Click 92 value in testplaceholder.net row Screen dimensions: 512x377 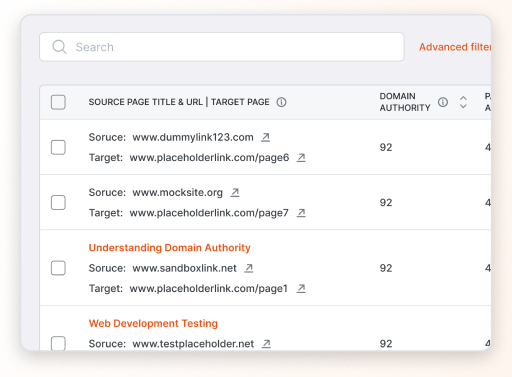[x=386, y=344]
